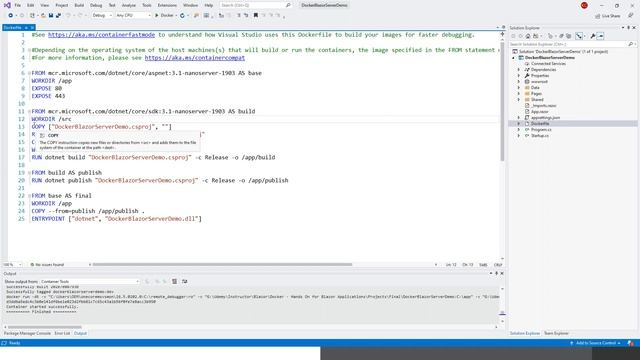Select App.razor in Solution Explorer
The height and width of the screenshot is (360, 640).
coord(539,111)
